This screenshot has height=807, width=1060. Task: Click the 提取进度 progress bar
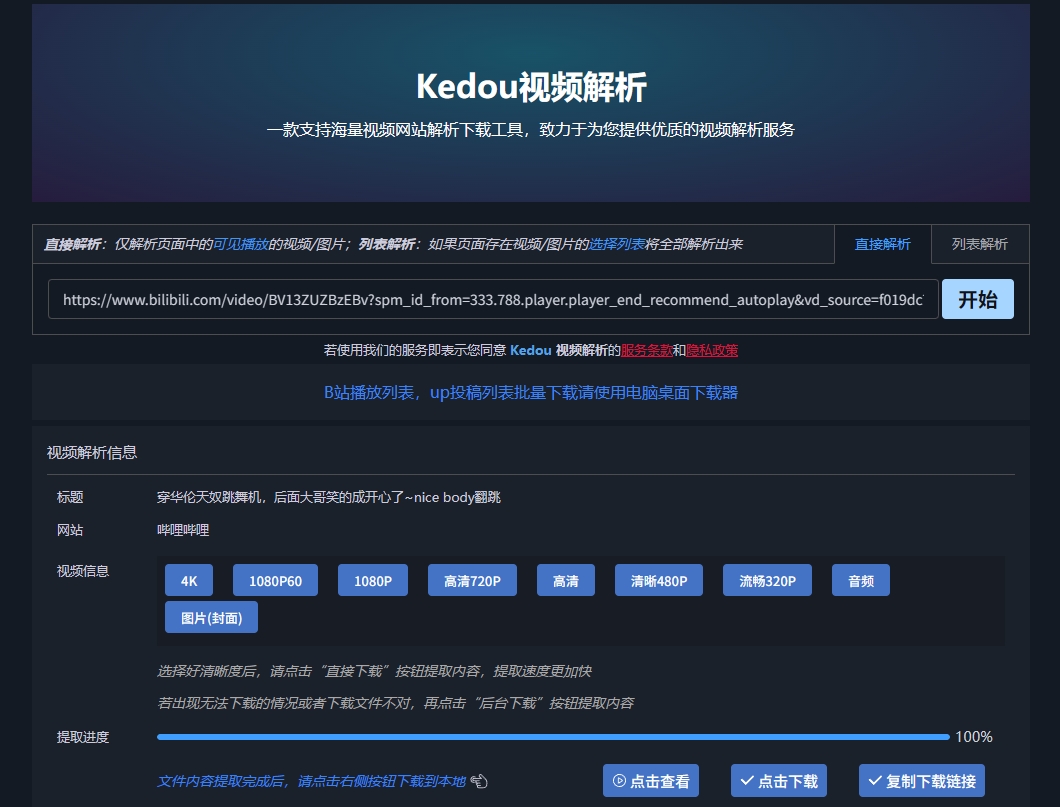[552, 737]
